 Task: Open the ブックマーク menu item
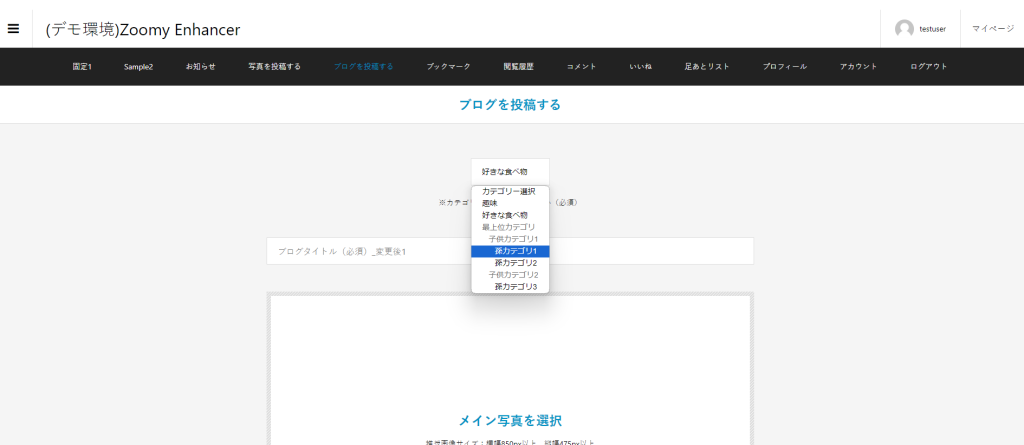click(448, 67)
